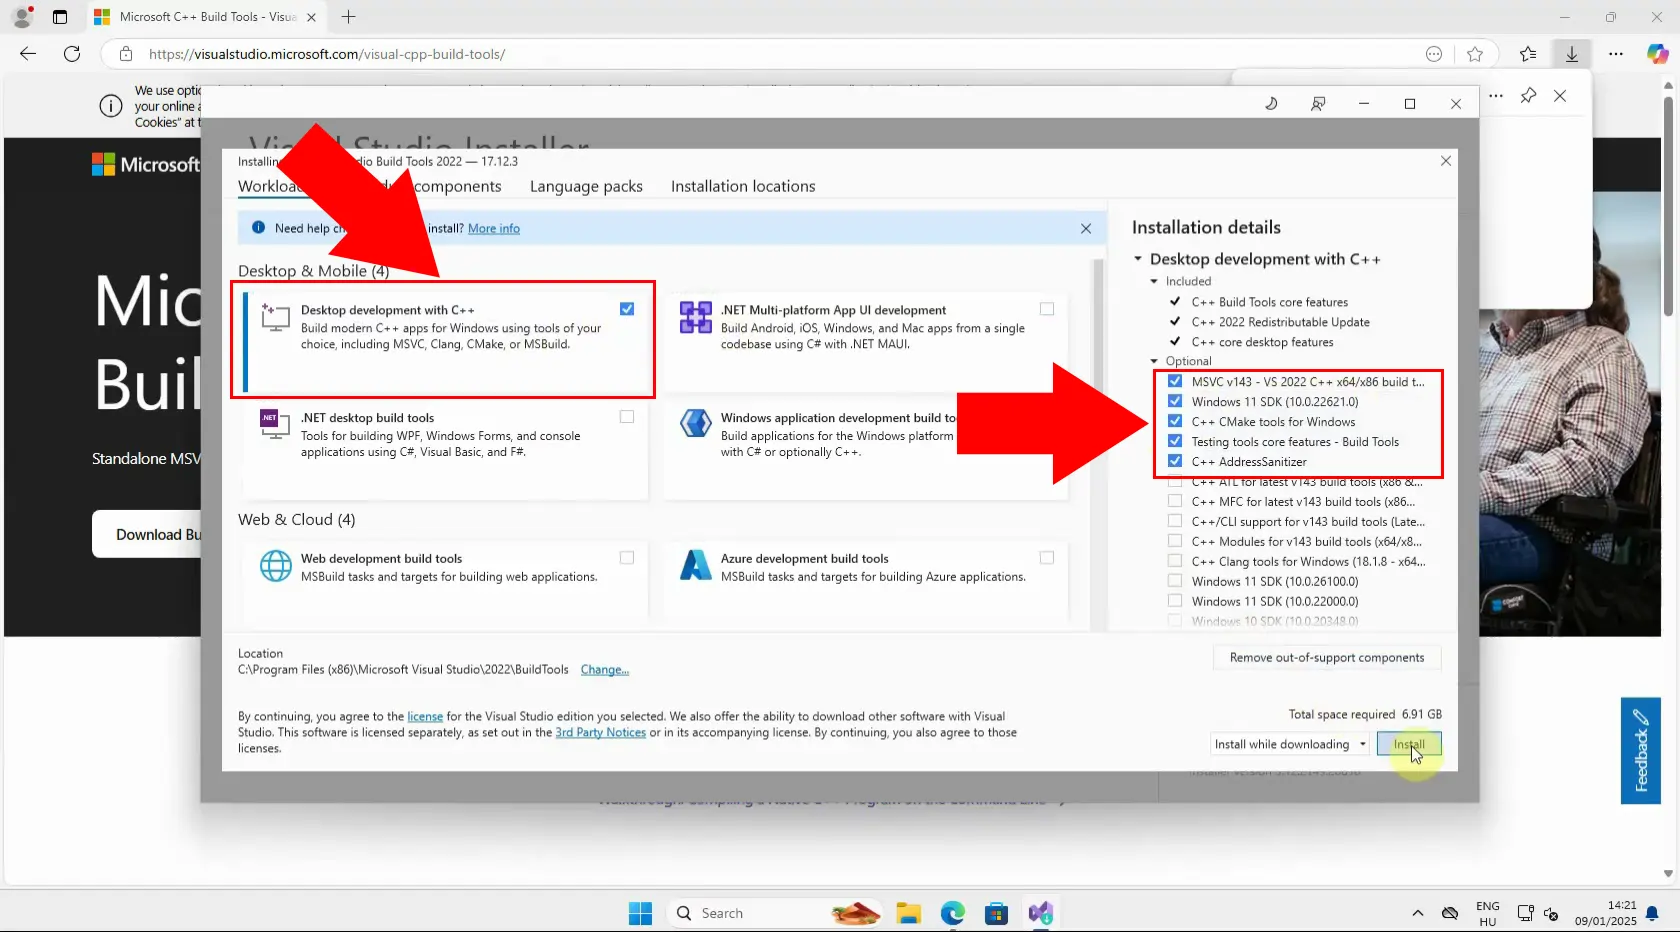1680x932 pixels.
Task: Open the Feedback side tab
Action: pos(1641,750)
